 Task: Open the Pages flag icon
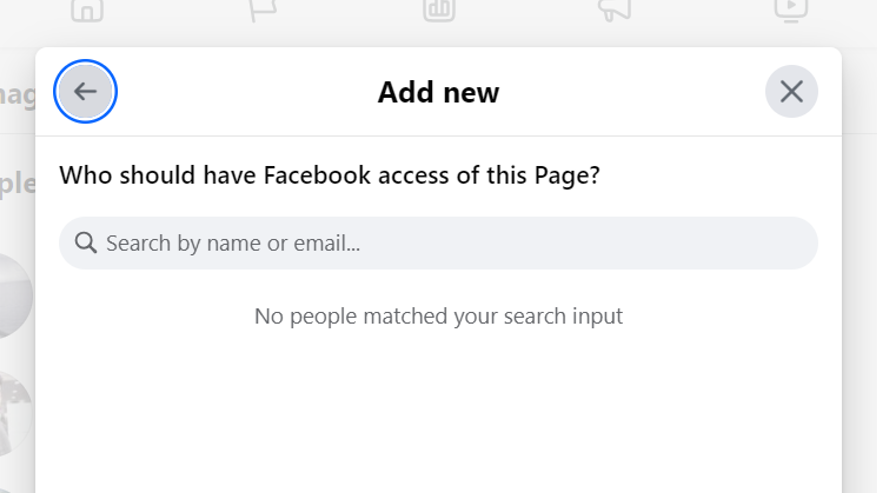(x=263, y=10)
